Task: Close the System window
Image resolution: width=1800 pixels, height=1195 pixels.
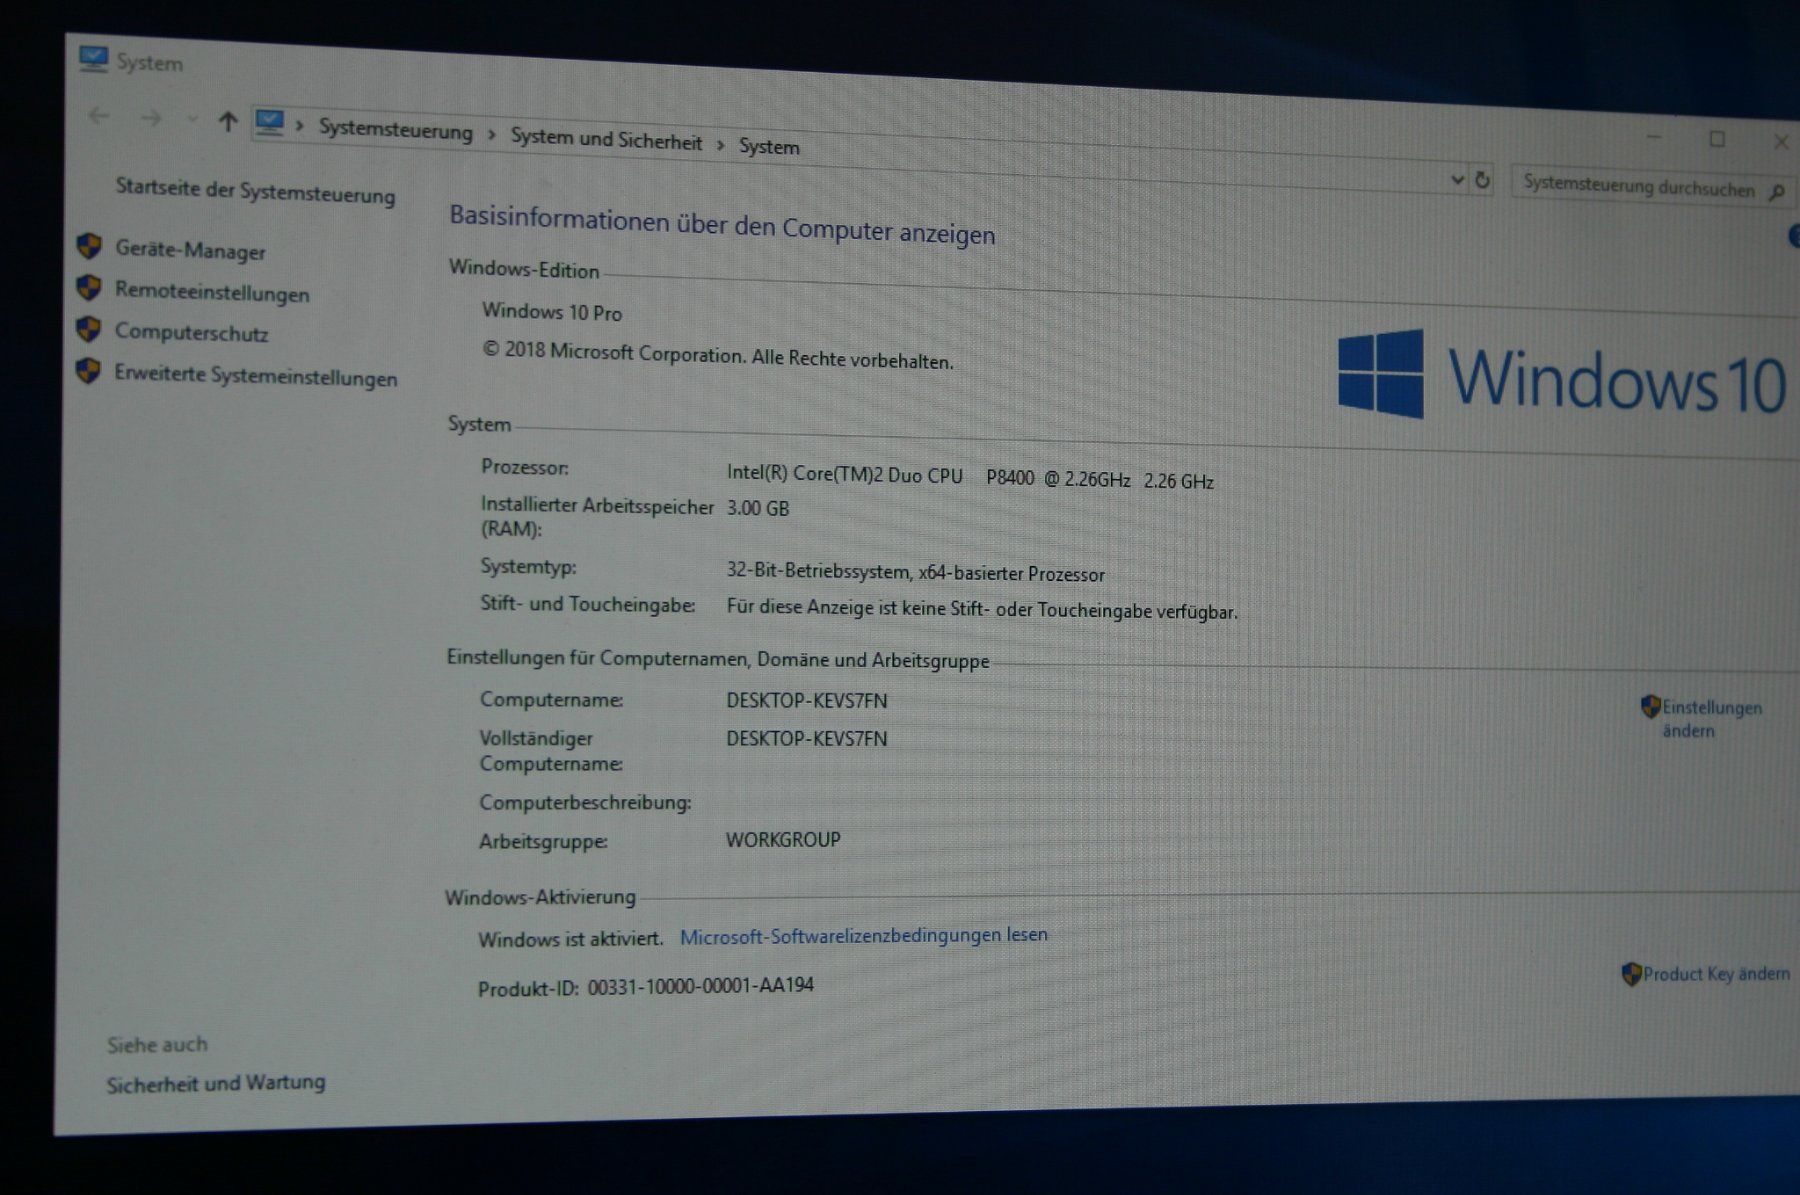Action: click(1781, 142)
